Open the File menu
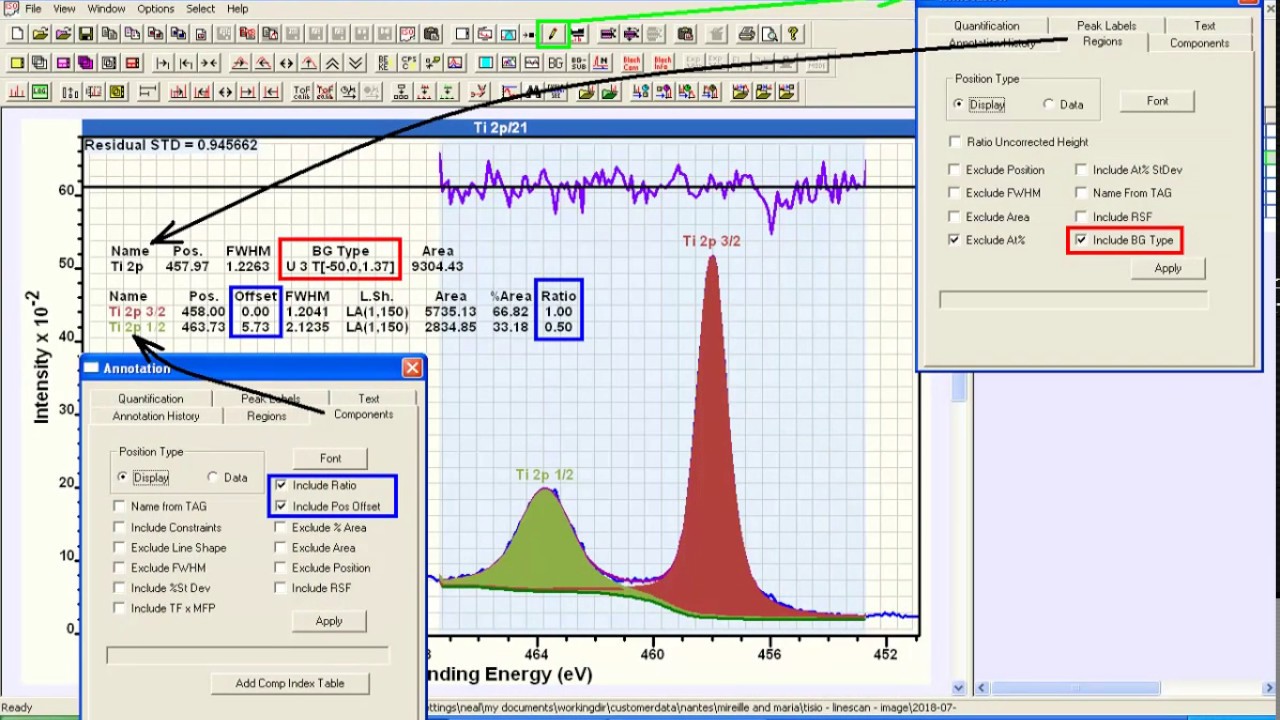Viewport: 1280px width, 720px height. point(33,9)
